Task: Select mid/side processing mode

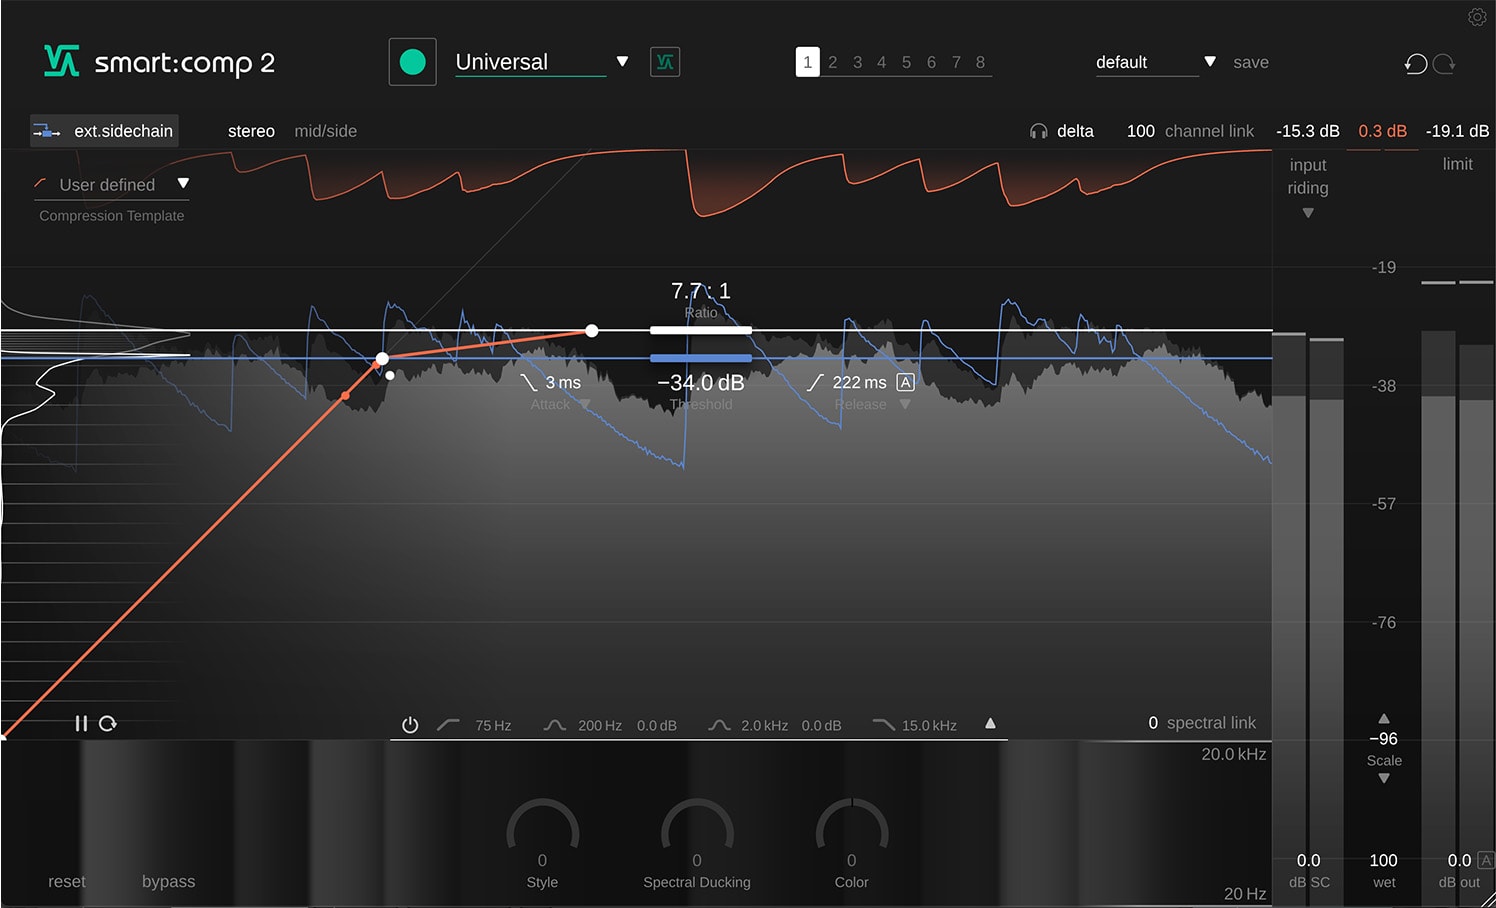Action: point(325,131)
